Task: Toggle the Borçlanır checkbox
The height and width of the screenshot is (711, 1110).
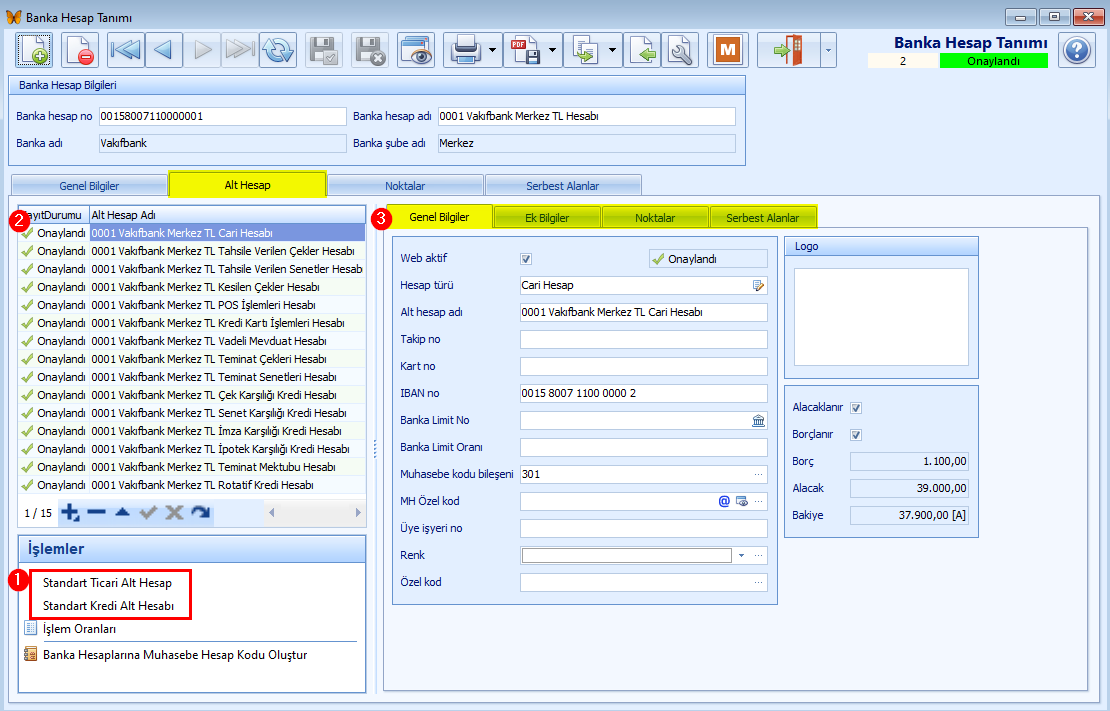Action: pyautogui.click(x=856, y=435)
